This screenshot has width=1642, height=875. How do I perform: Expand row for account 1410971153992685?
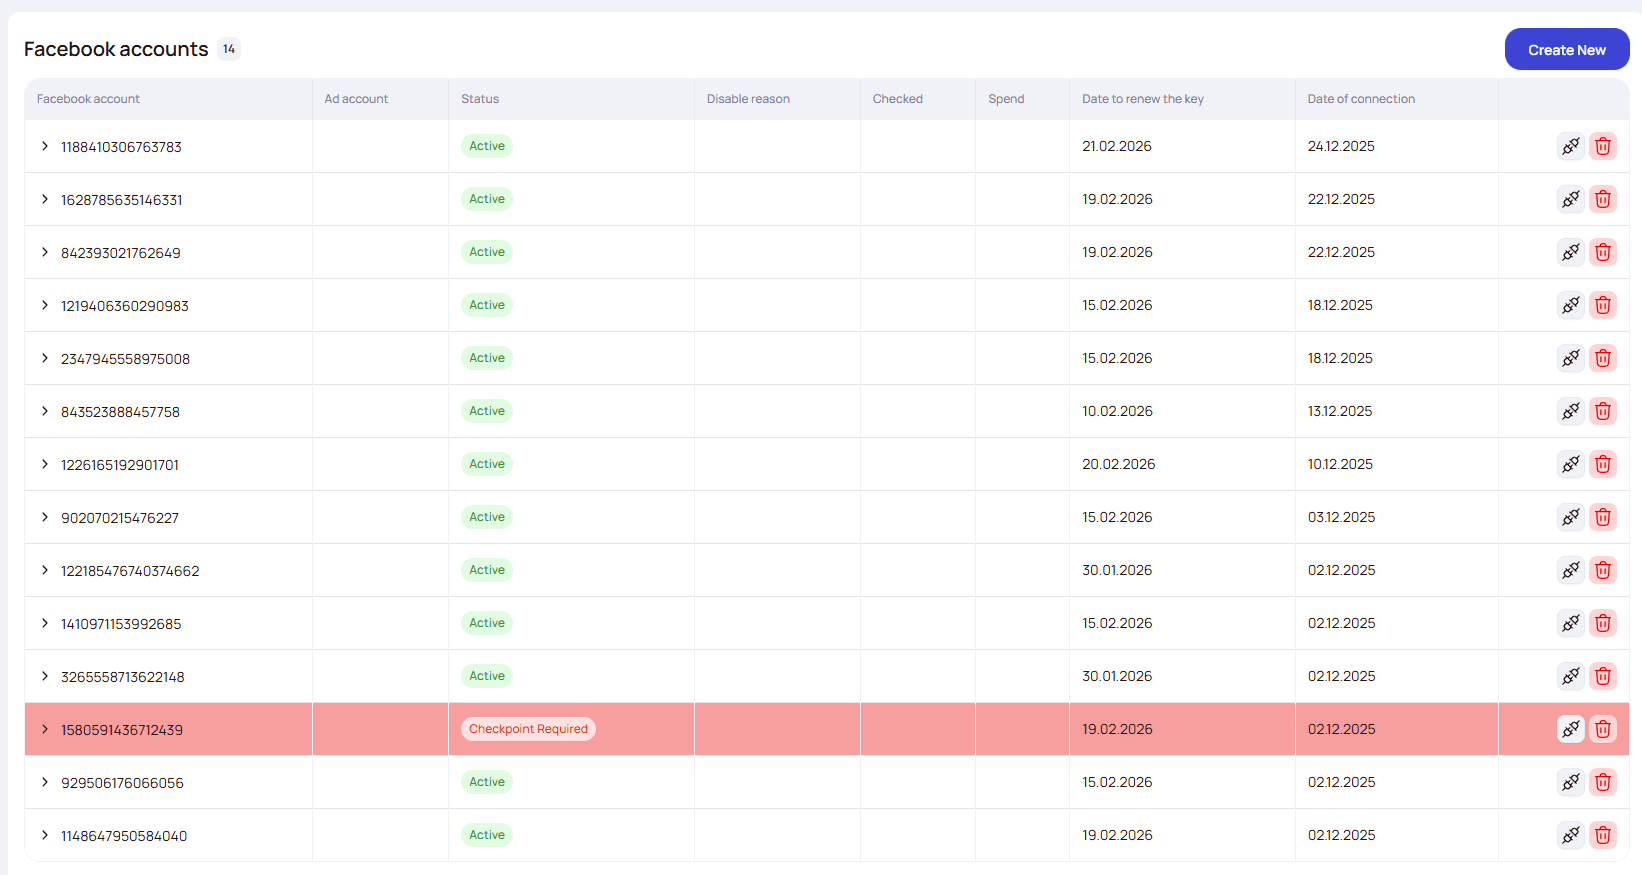(x=45, y=623)
